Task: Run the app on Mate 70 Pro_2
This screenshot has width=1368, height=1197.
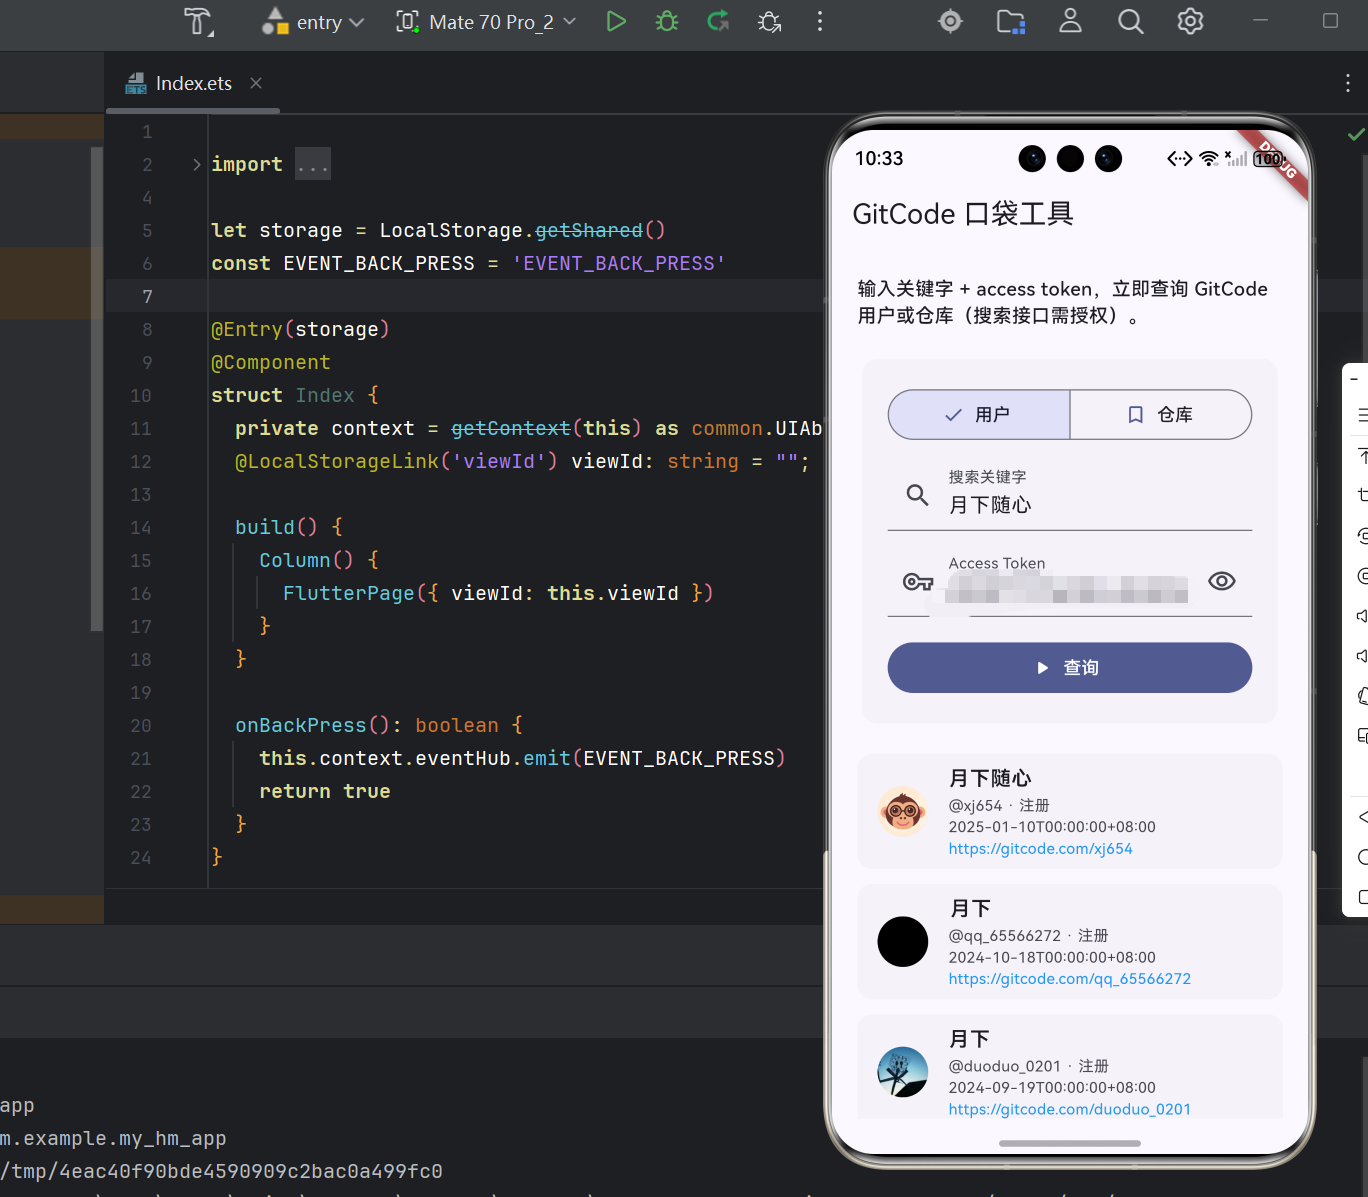Action: (x=616, y=21)
